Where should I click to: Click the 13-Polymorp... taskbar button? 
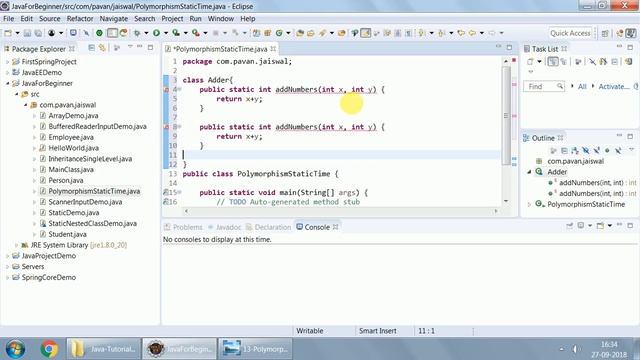click(x=256, y=349)
